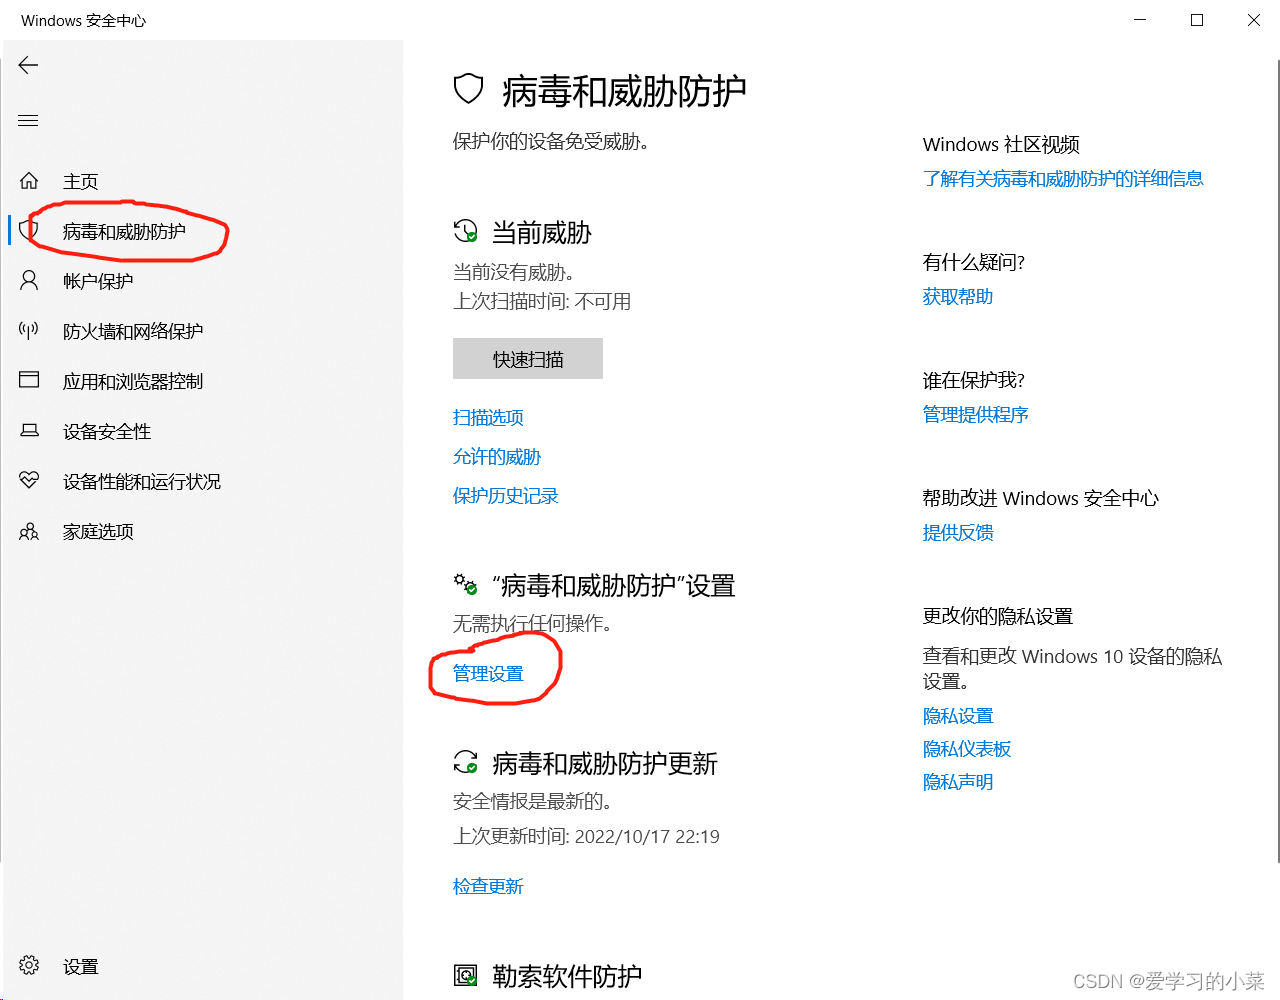Click the person icon for 帐户保护
Image resolution: width=1280 pixels, height=1000 pixels.
point(29,281)
